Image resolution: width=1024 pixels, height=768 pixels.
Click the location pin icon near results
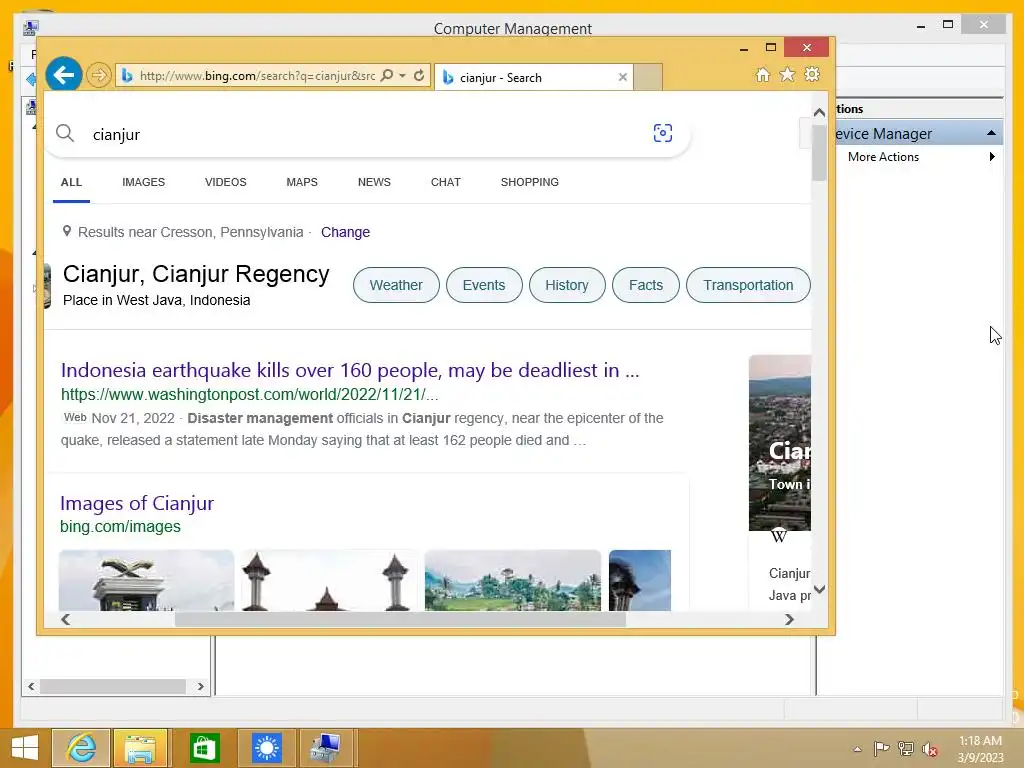pyautogui.click(x=67, y=231)
